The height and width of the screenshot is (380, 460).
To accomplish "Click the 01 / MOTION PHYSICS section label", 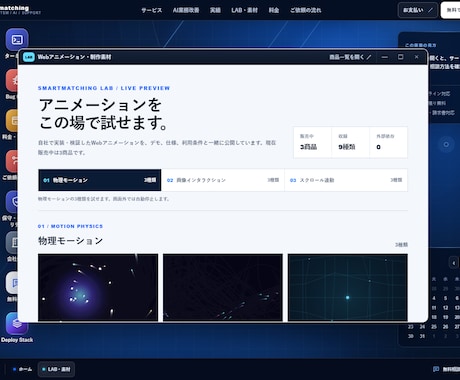I will click(70, 226).
